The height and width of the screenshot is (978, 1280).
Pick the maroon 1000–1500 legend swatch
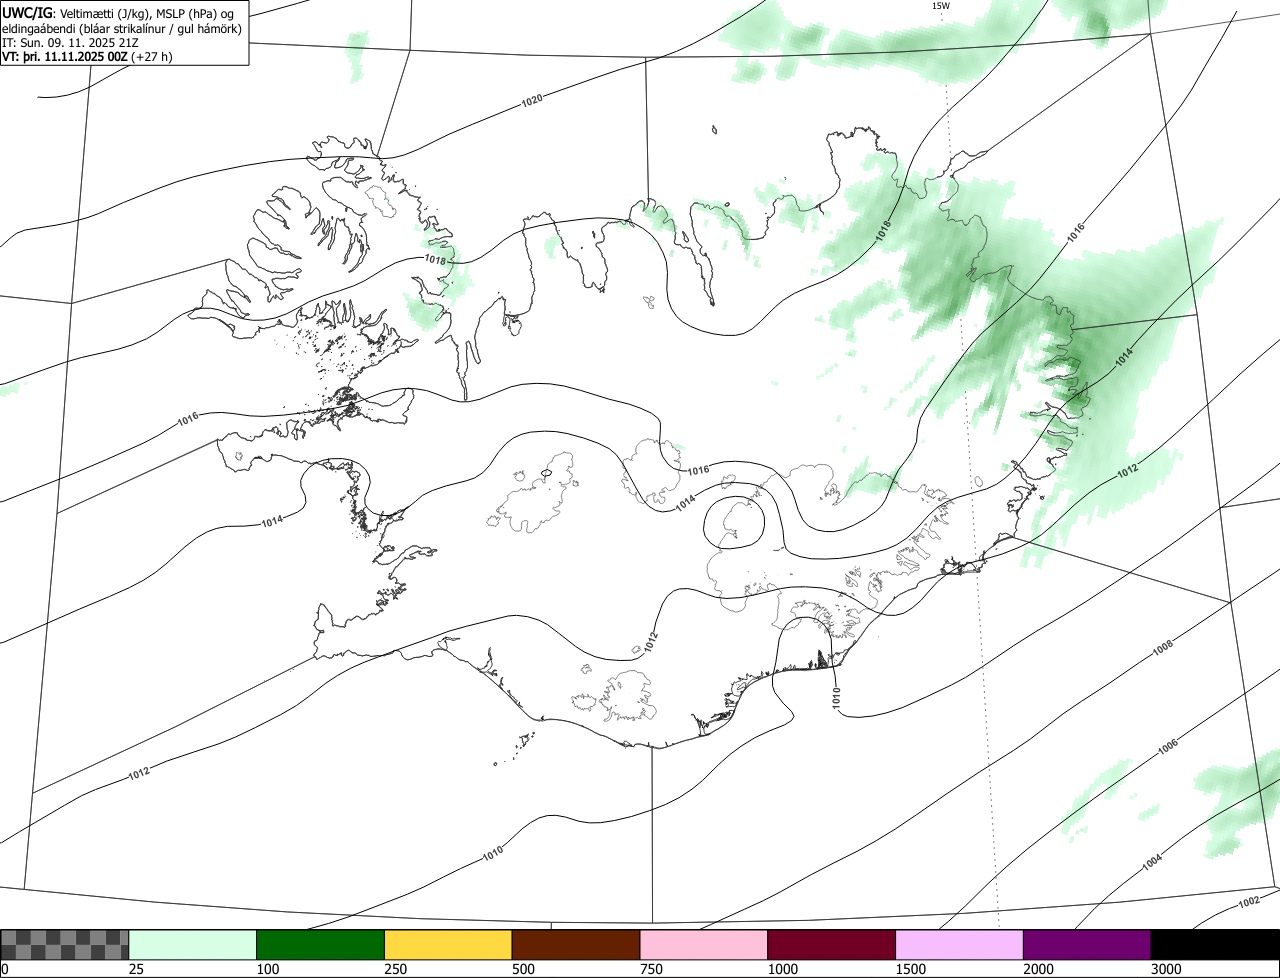832,945
